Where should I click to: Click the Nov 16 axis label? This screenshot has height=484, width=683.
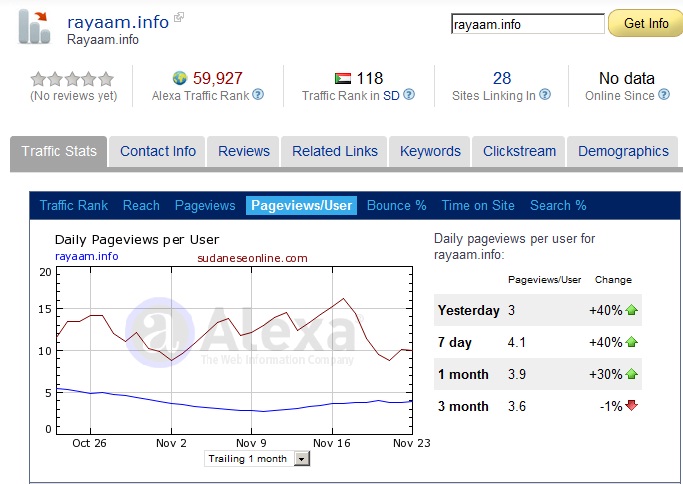pos(331,443)
